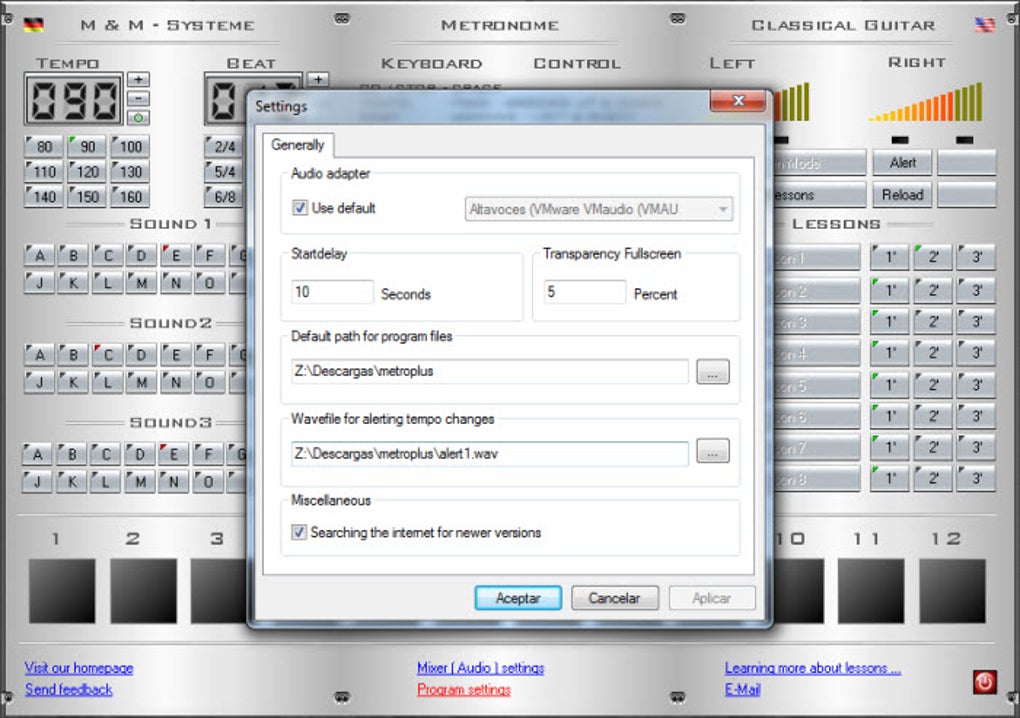Select tempo preset 130
Screen dimensions: 1020x718
(x=130, y=172)
